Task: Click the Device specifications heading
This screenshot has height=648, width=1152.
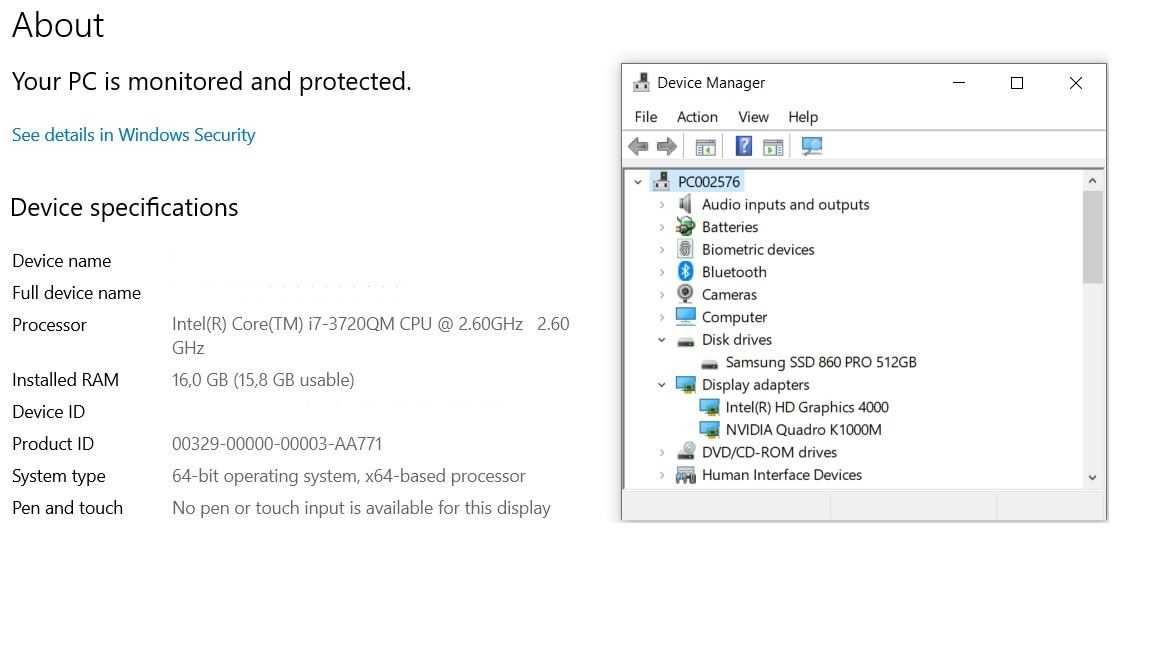Action: tap(124, 208)
